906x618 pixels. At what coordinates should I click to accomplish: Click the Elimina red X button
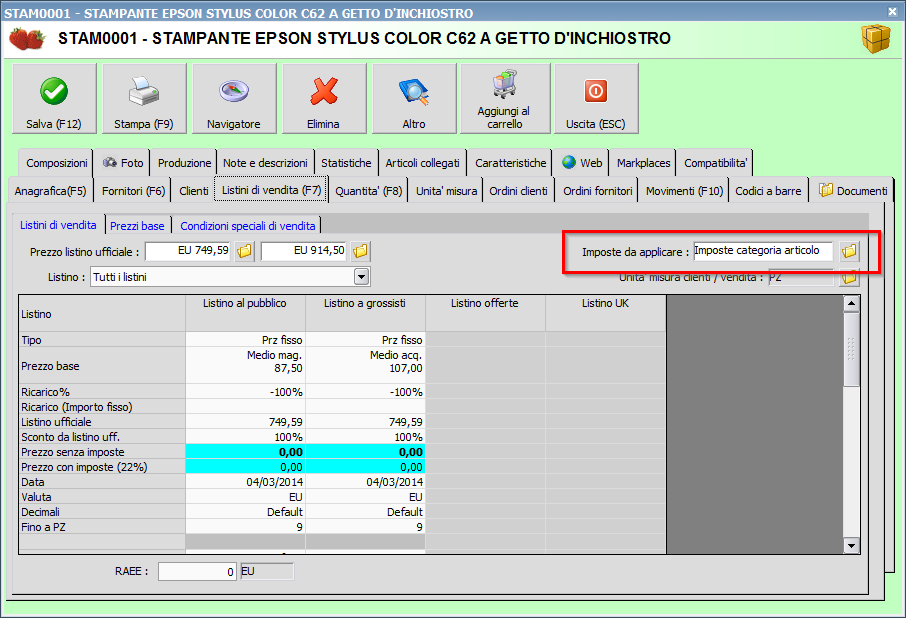click(324, 99)
